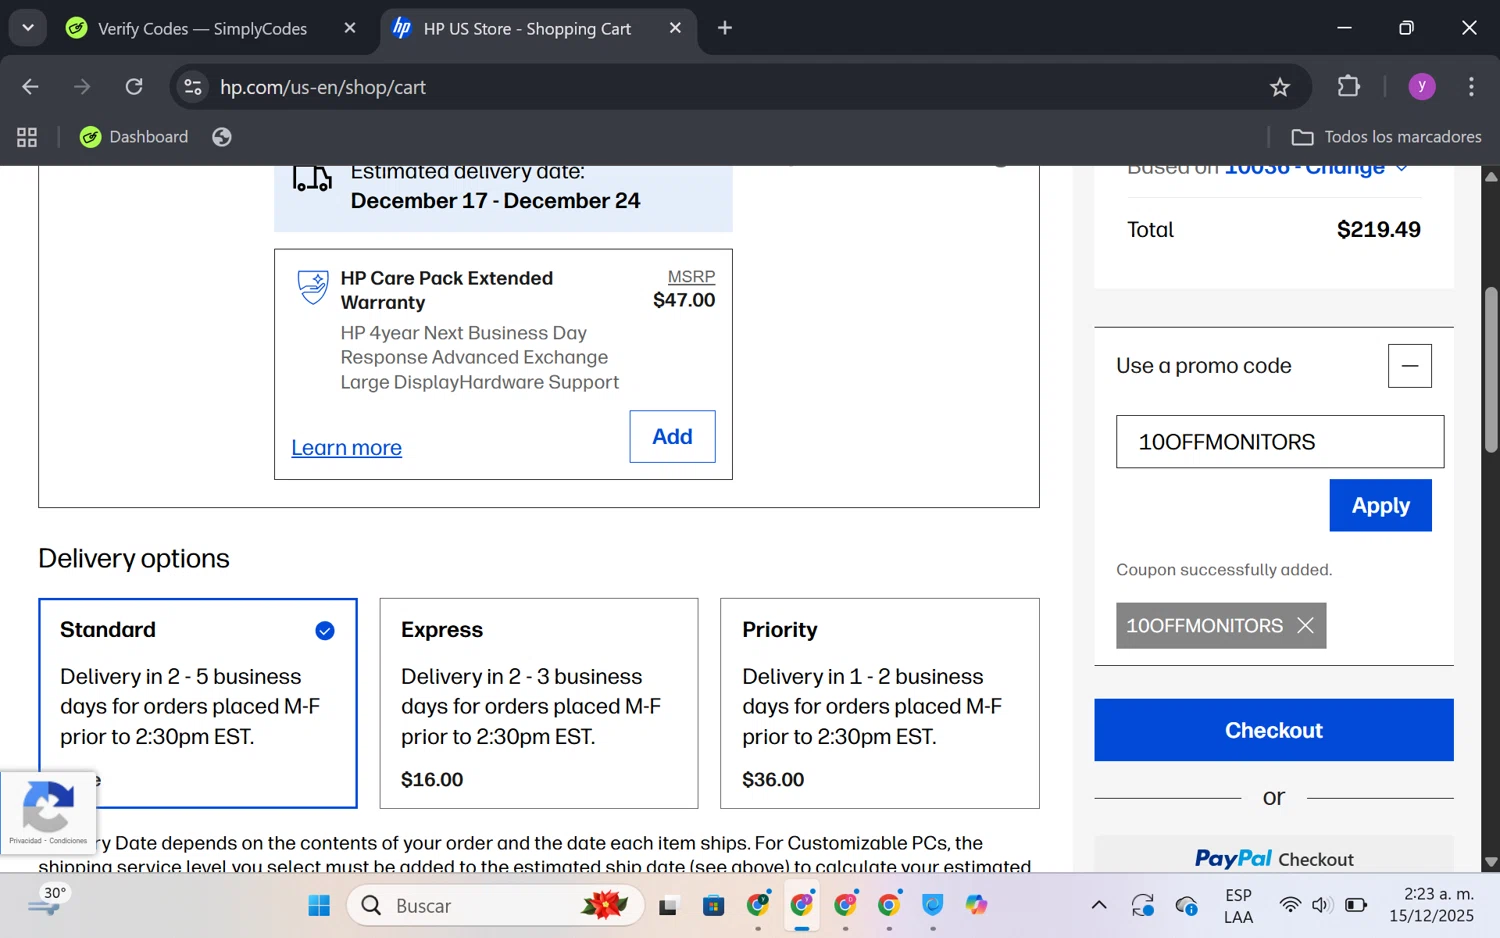
Task: Open the Chrome three-dot menu
Action: (1471, 87)
